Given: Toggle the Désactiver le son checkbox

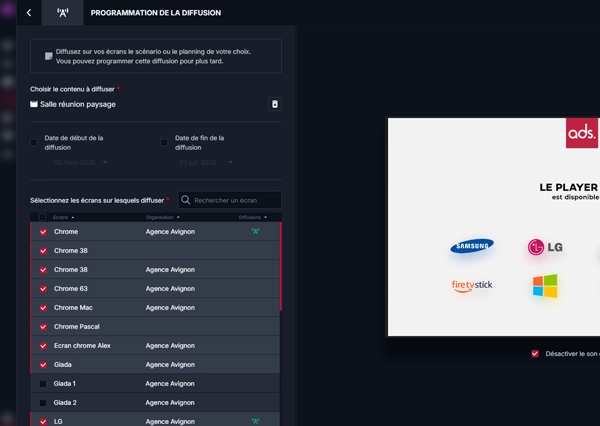Looking at the screenshot, I should pos(535,354).
